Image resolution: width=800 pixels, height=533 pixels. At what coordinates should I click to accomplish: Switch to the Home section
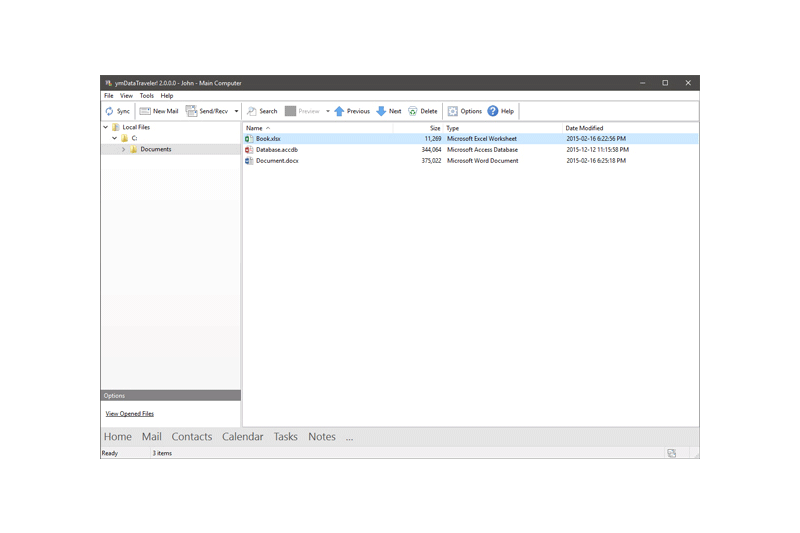pos(118,437)
